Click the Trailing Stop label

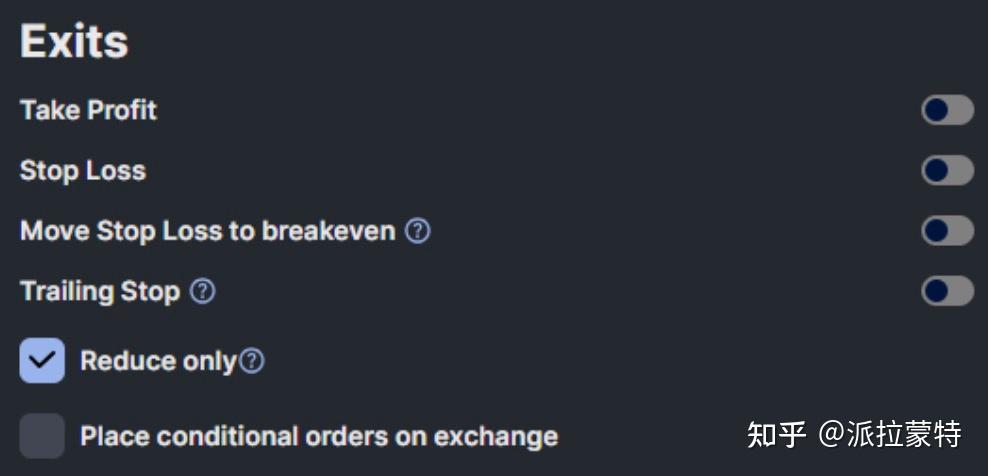click(100, 292)
